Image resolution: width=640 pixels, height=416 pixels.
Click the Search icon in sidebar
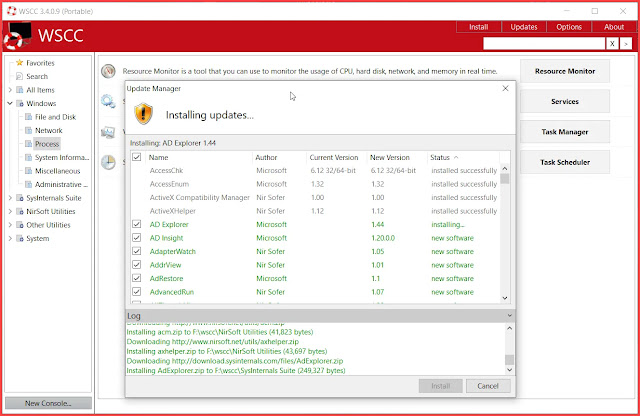pos(19,76)
